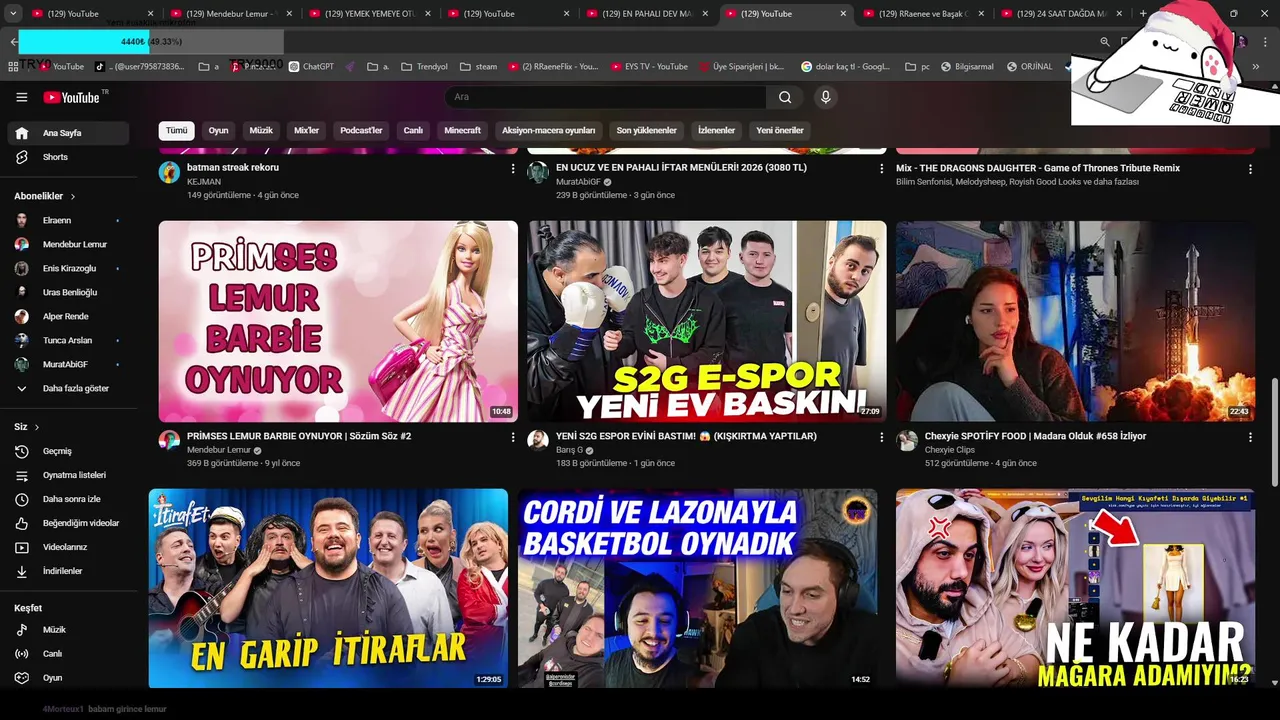Expand Daha fazla göster in subscriptions

click(68, 388)
